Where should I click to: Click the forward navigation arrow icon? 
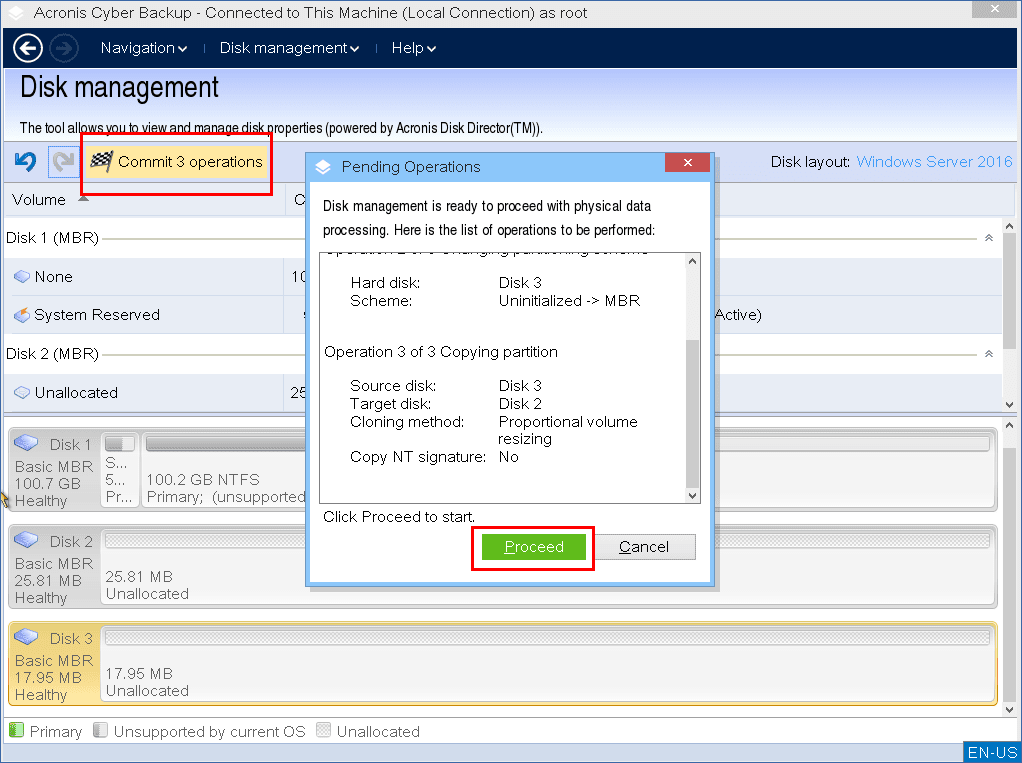point(64,48)
